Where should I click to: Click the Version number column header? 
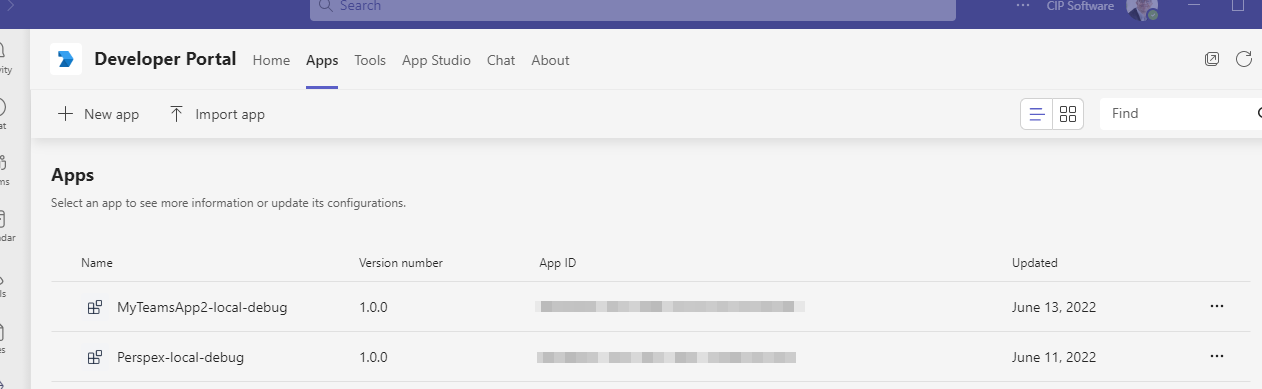coord(401,263)
